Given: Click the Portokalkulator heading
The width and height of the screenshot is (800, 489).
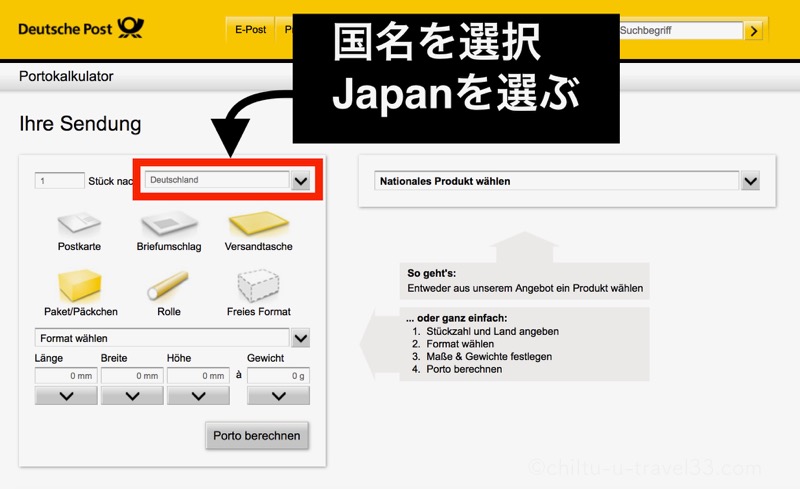Looking at the screenshot, I should 66,76.
